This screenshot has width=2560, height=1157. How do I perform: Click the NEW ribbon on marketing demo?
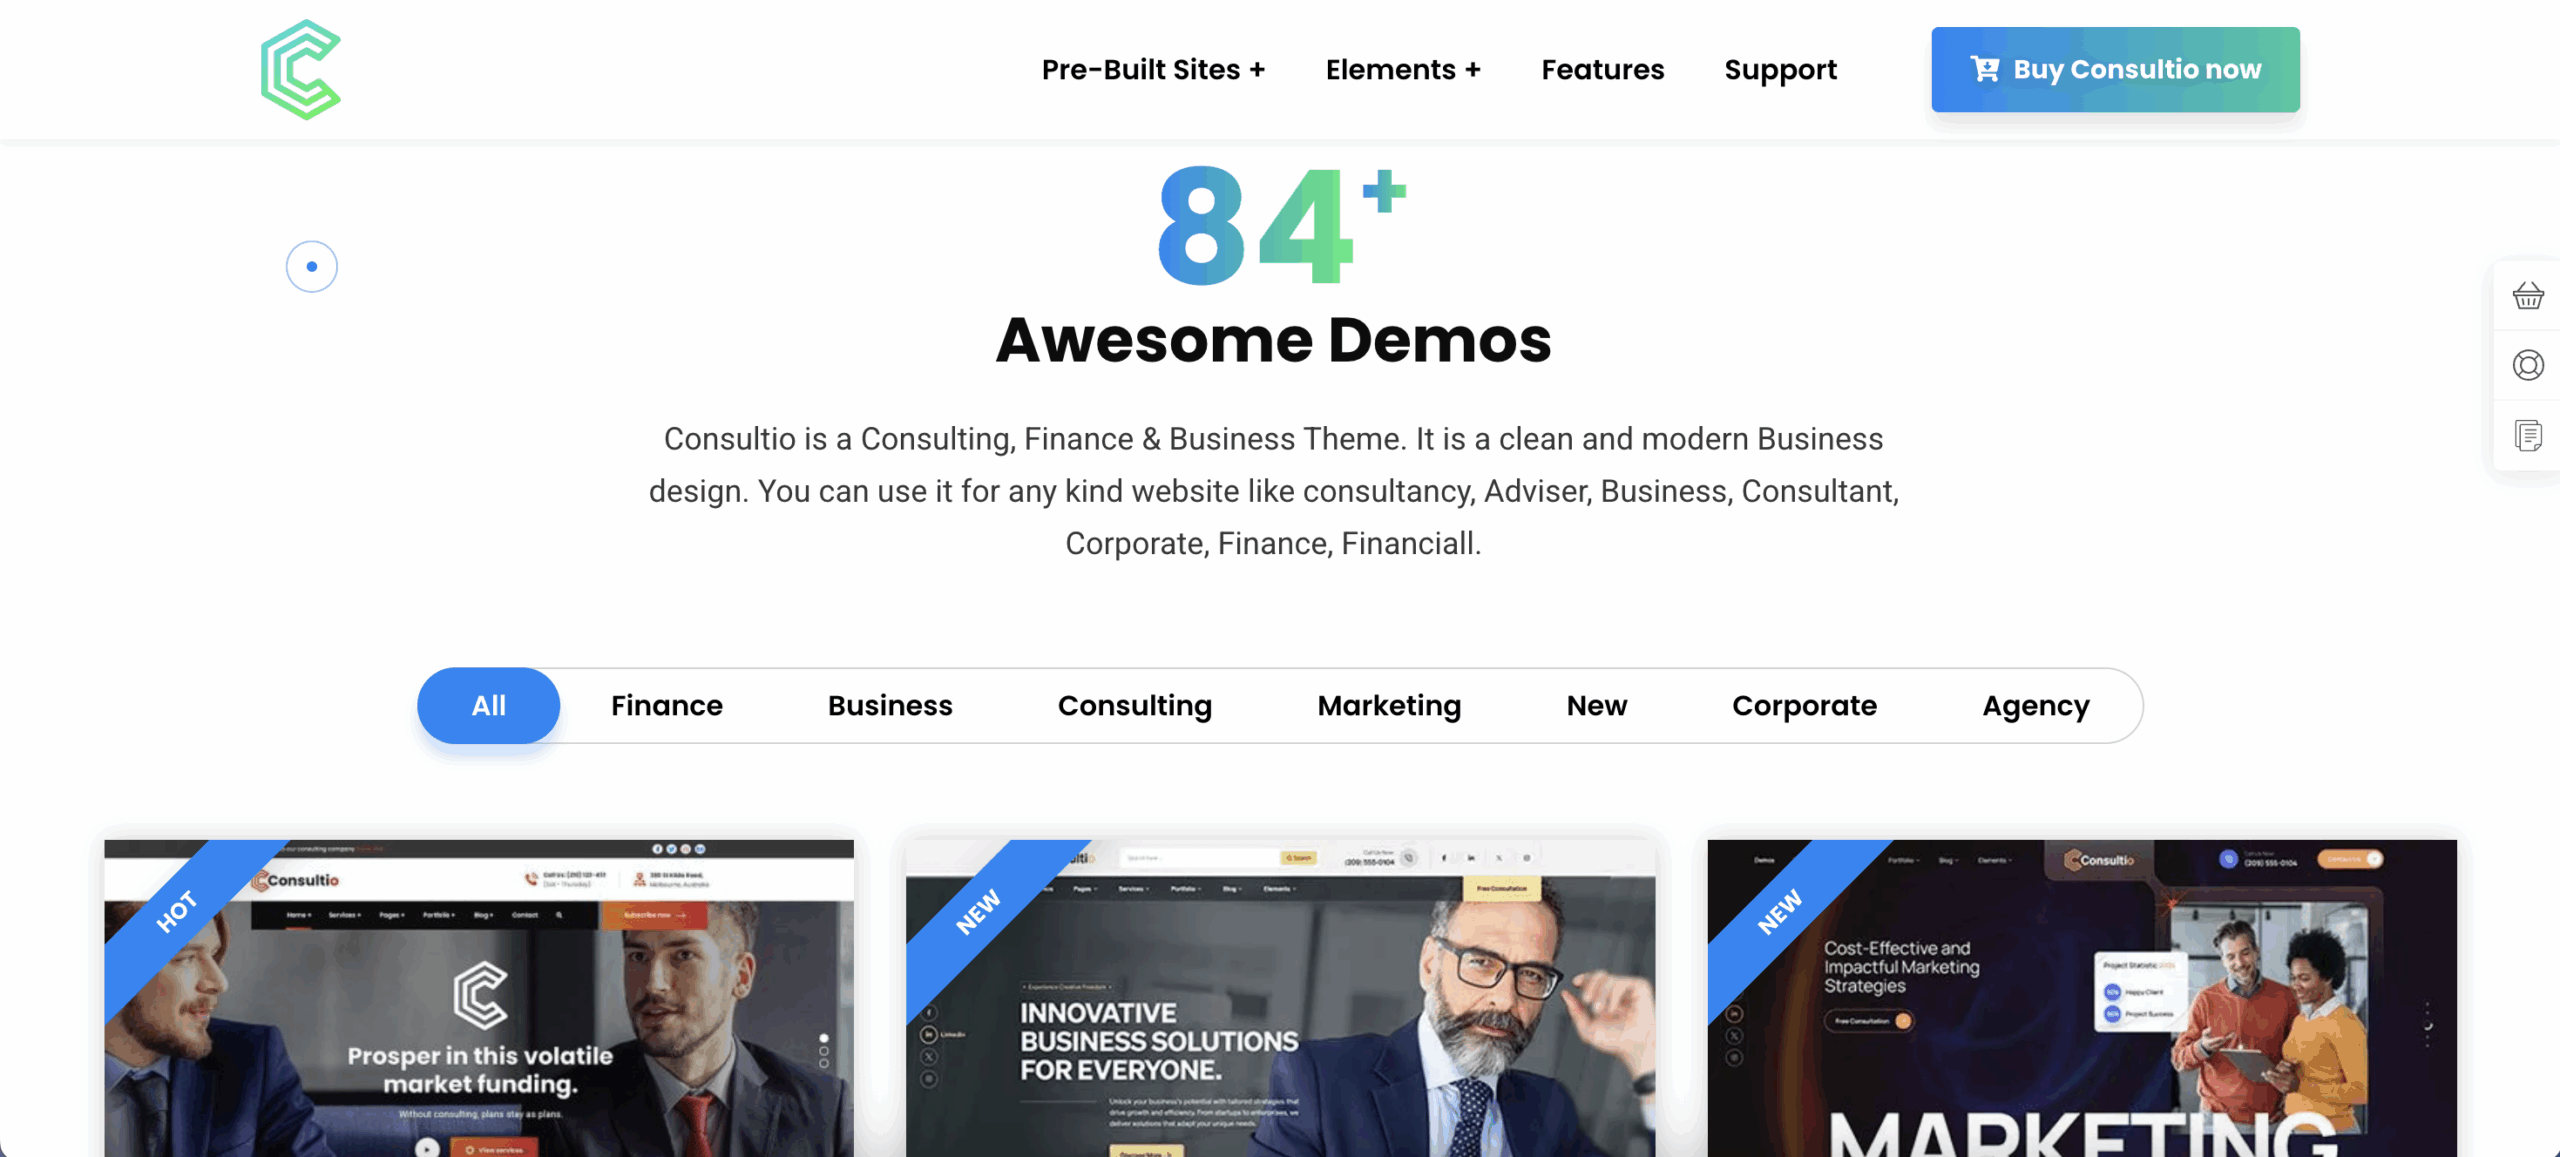coord(1780,912)
